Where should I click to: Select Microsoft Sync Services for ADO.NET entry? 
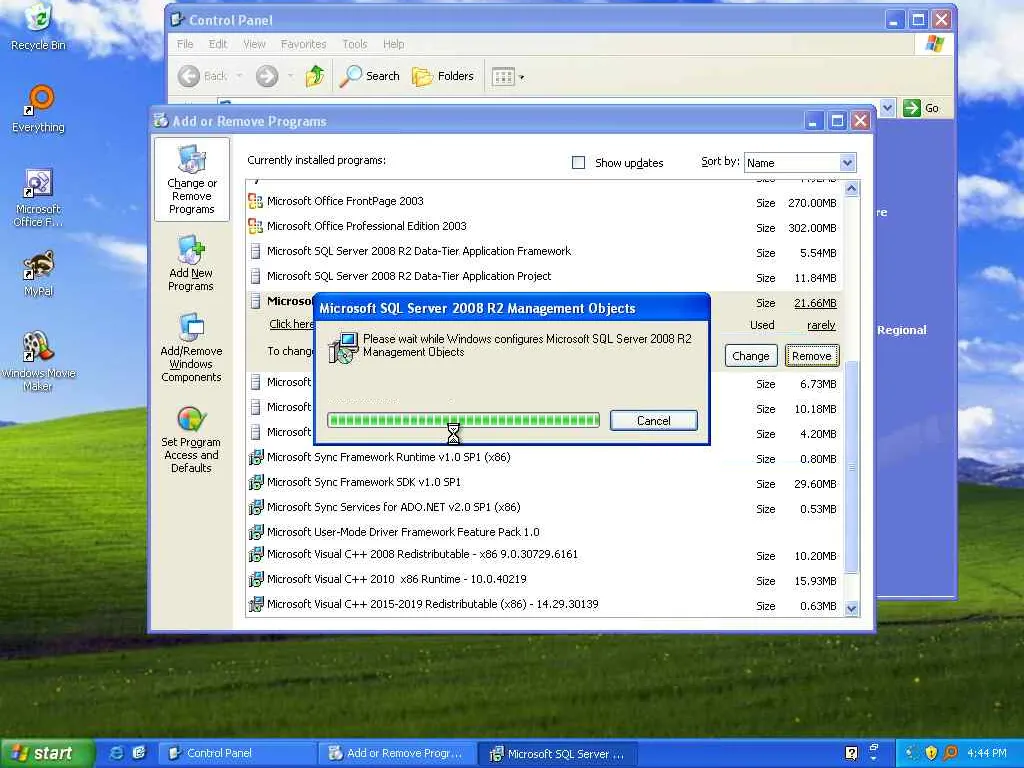pos(544,507)
